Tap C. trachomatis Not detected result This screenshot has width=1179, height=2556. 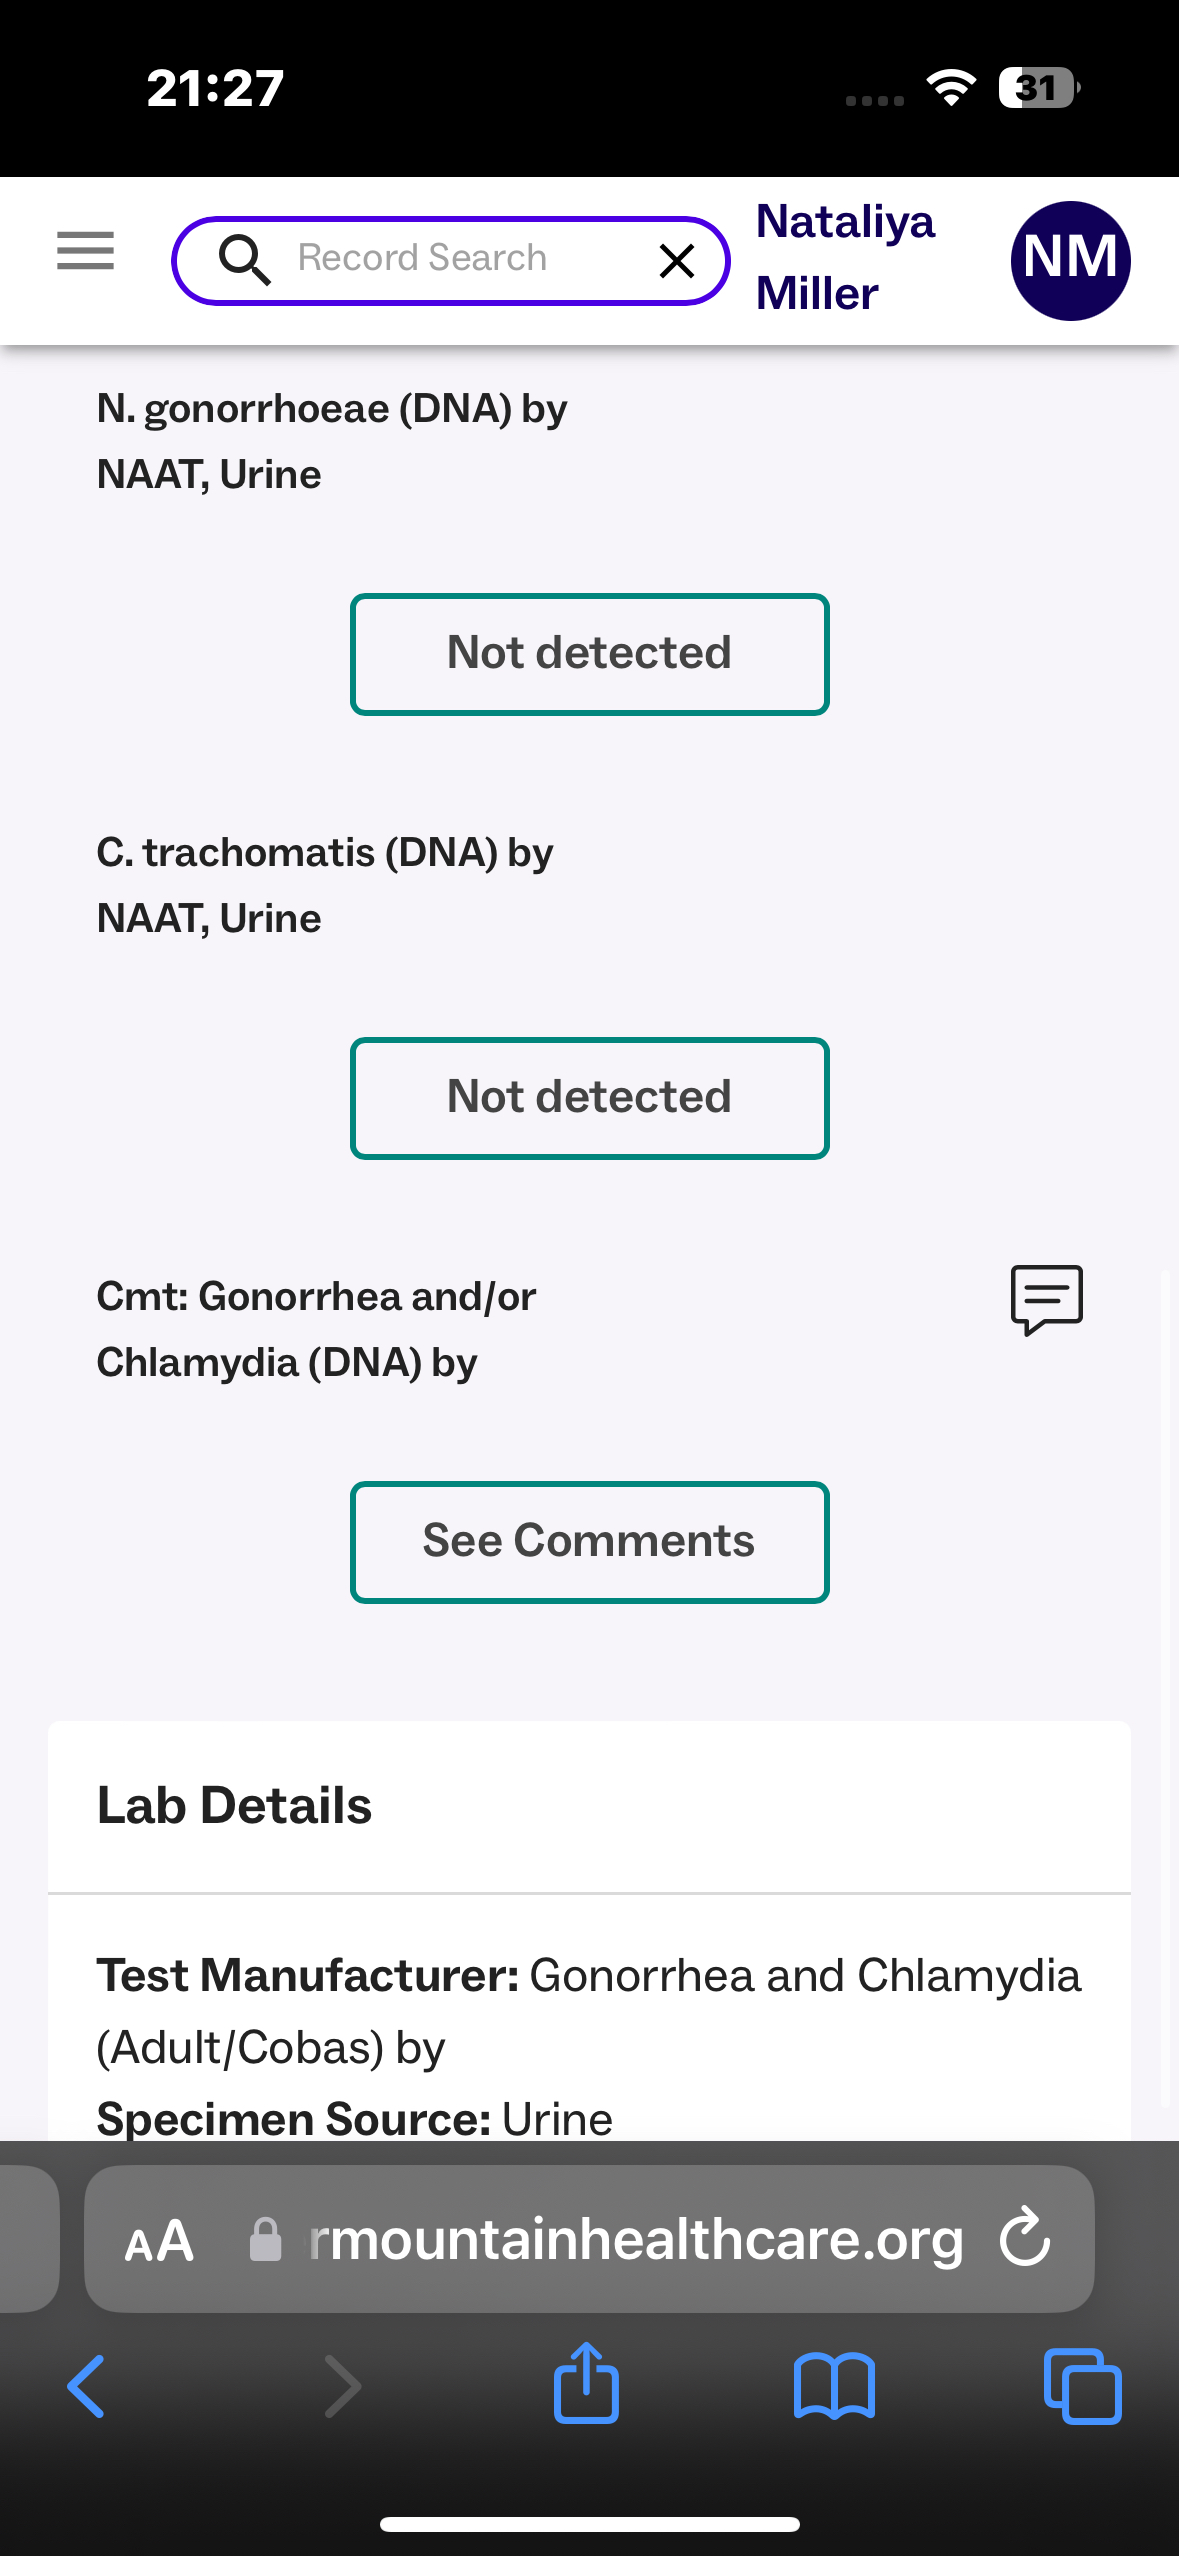[589, 1098]
